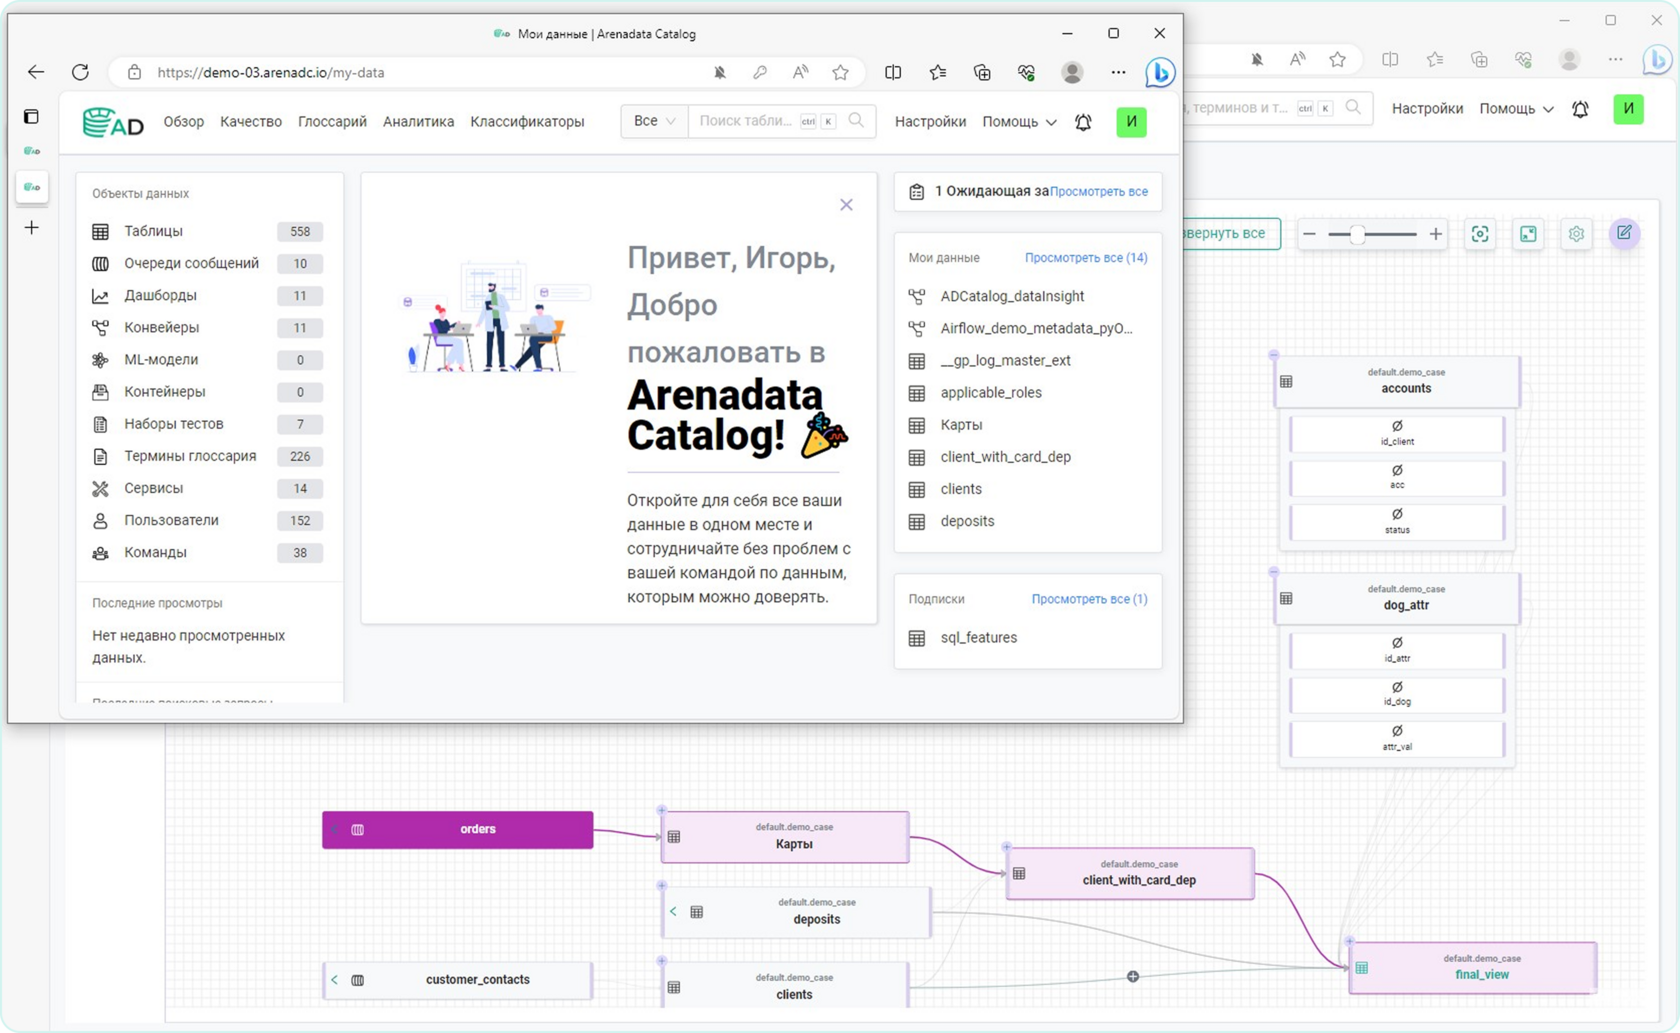The width and height of the screenshot is (1680, 1033).
Task: Select the 'final_view' node in the lineage graph
Action: 1472,967
